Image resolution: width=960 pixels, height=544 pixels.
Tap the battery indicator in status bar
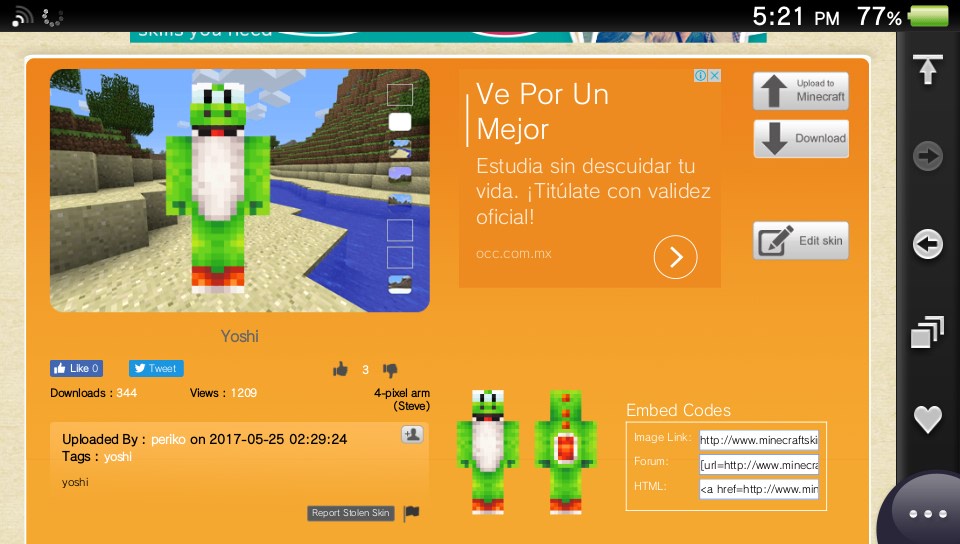tap(928, 16)
